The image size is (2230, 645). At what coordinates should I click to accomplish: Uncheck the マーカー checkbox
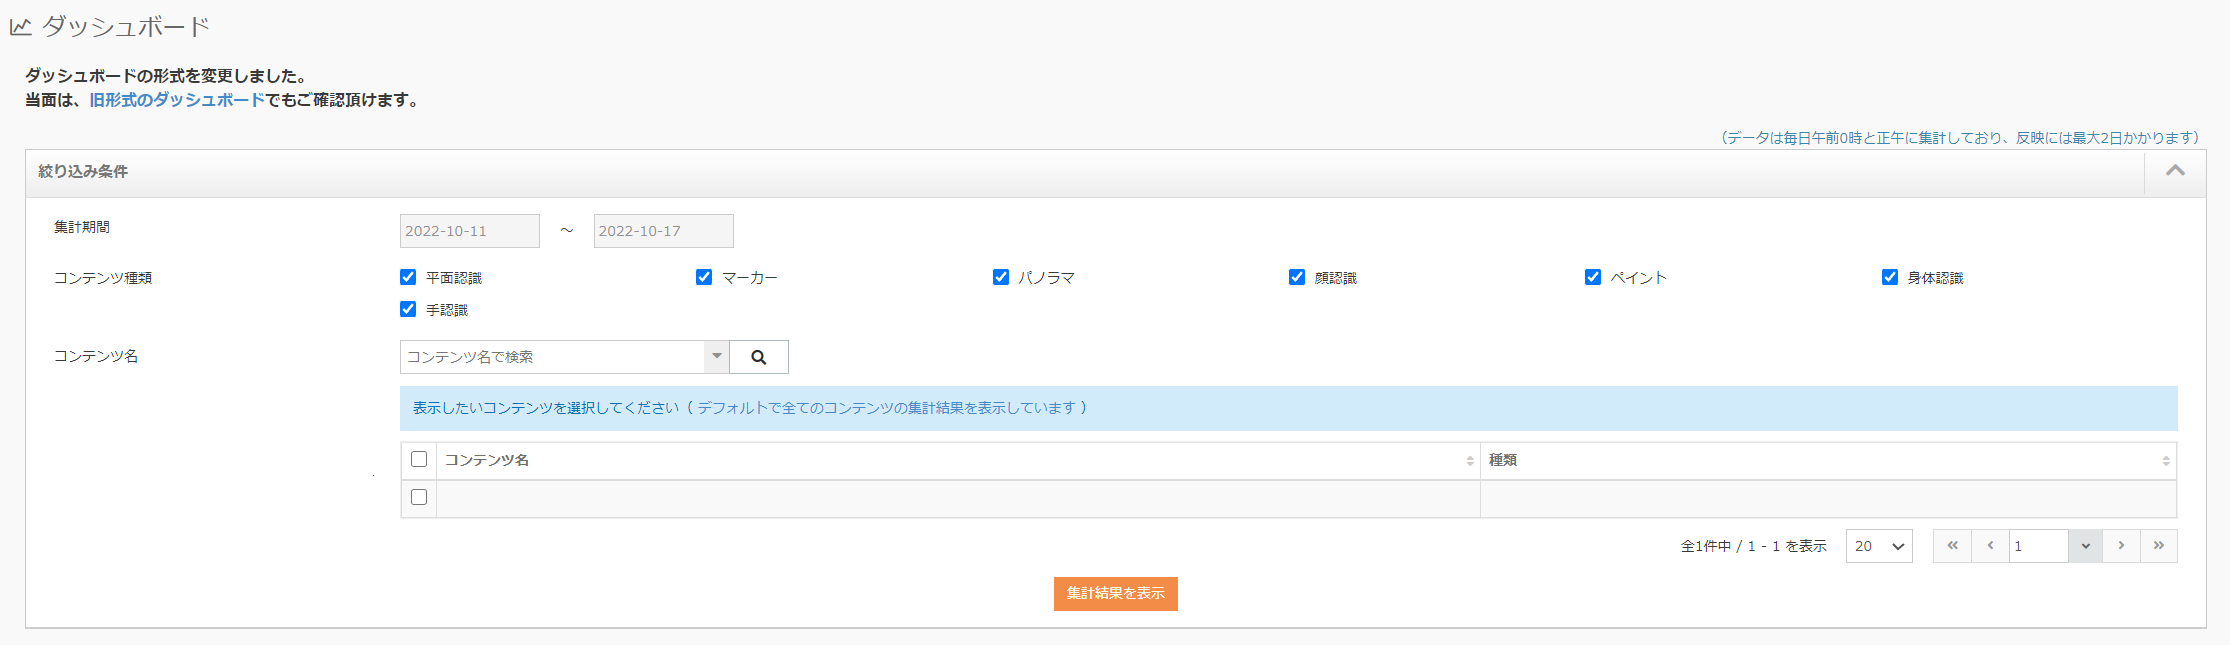[x=704, y=277]
